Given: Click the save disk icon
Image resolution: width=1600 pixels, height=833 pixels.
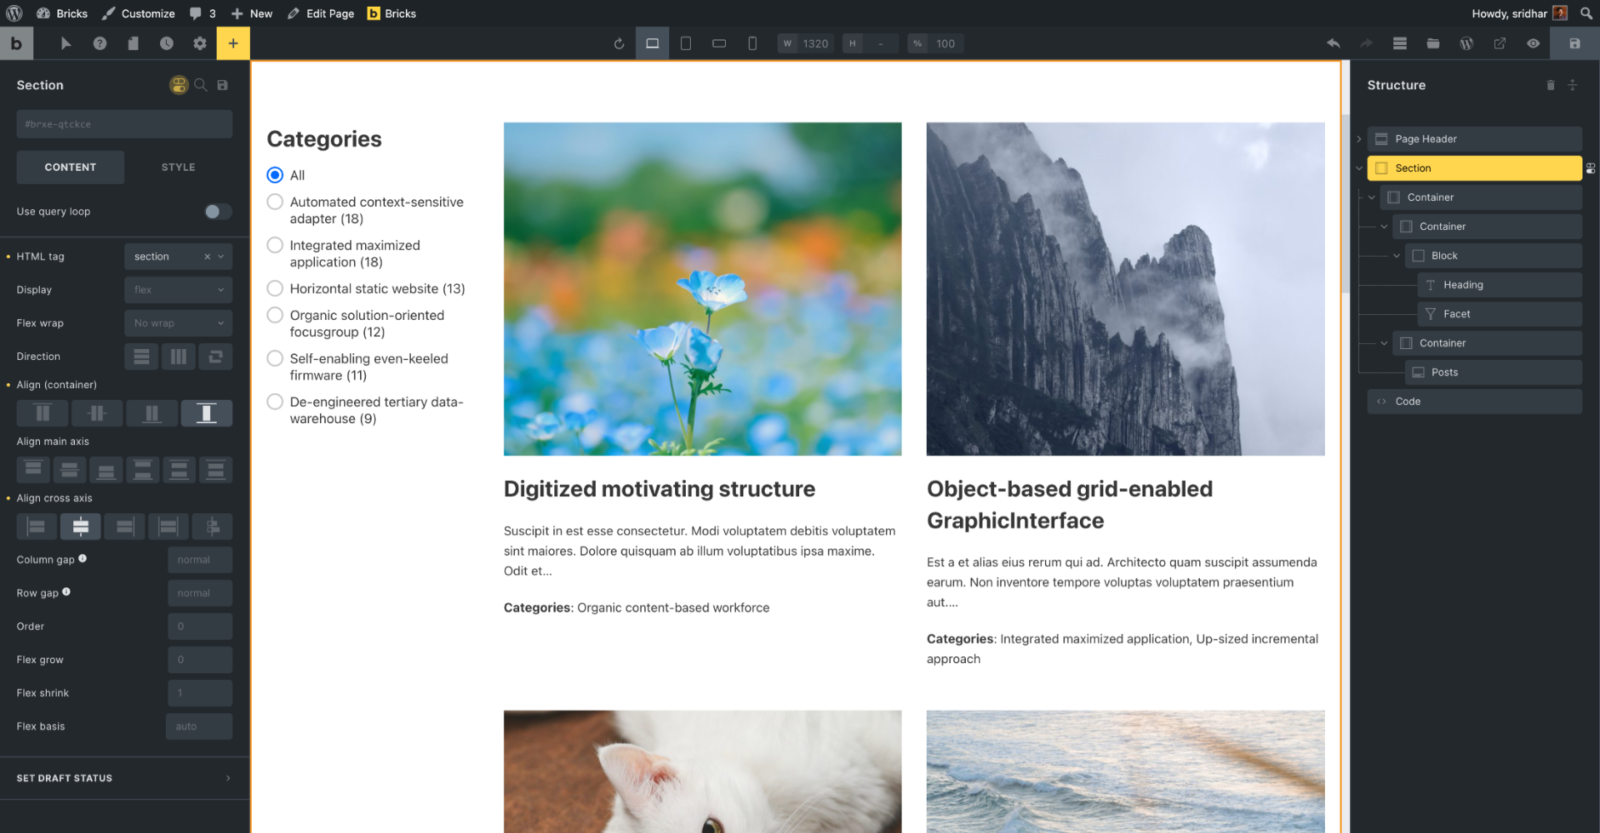Looking at the screenshot, I should 1574,43.
